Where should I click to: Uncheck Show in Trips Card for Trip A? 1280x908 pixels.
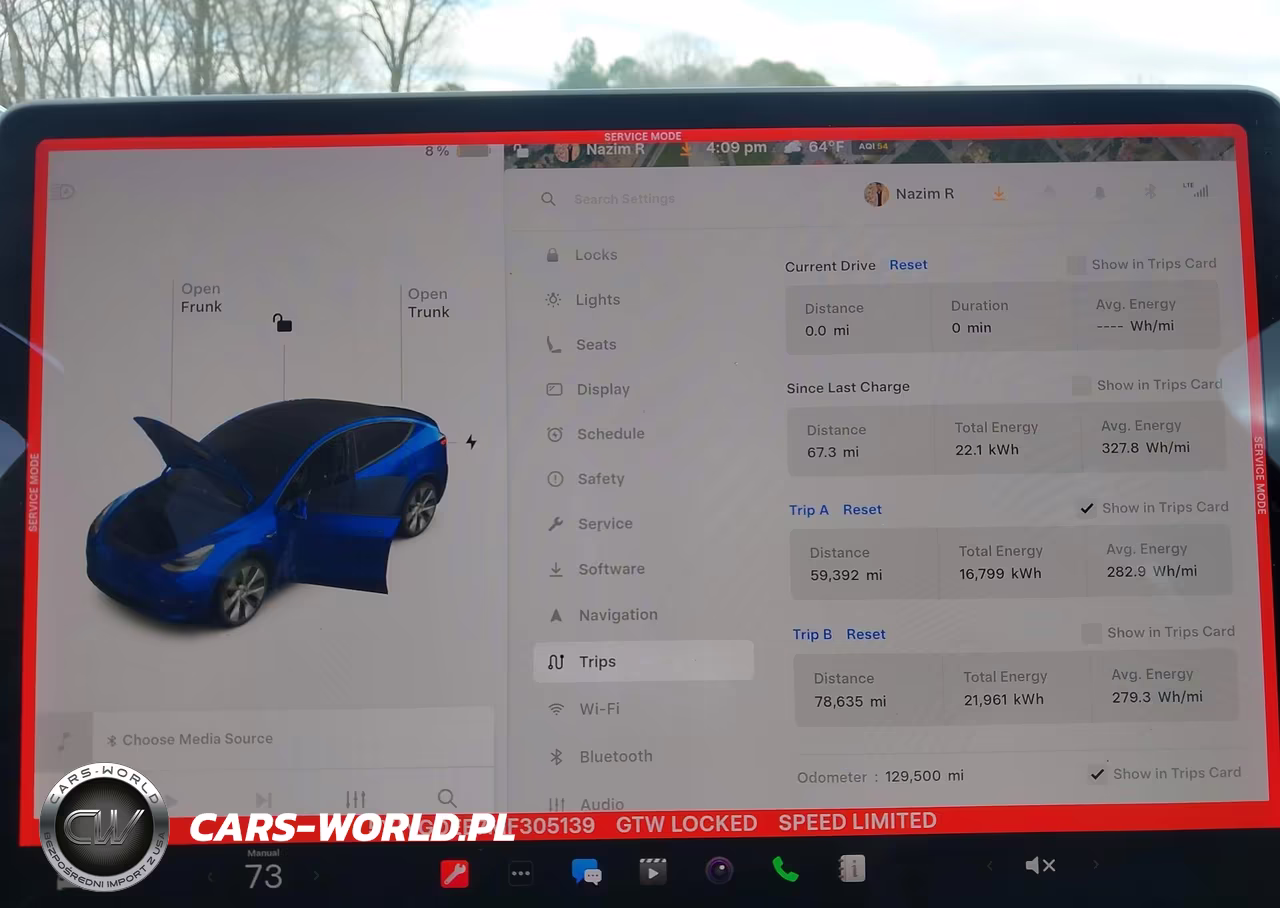[x=1087, y=509]
